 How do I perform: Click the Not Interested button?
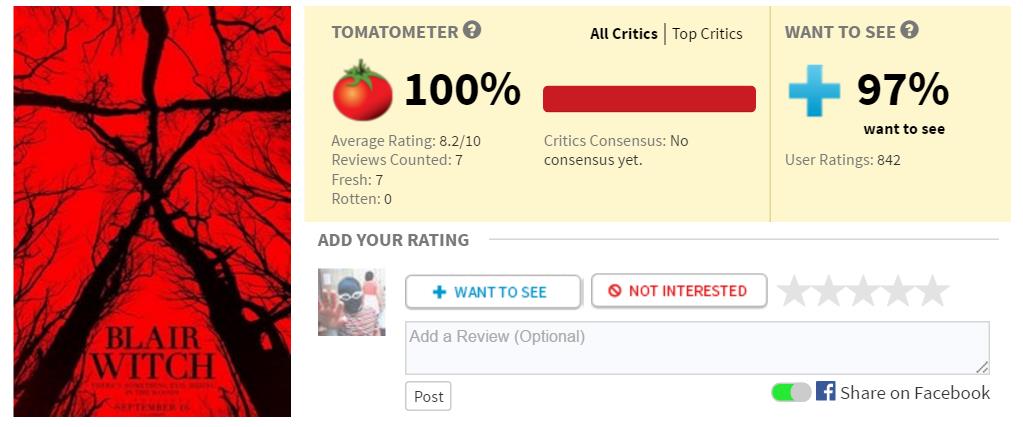coord(679,291)
